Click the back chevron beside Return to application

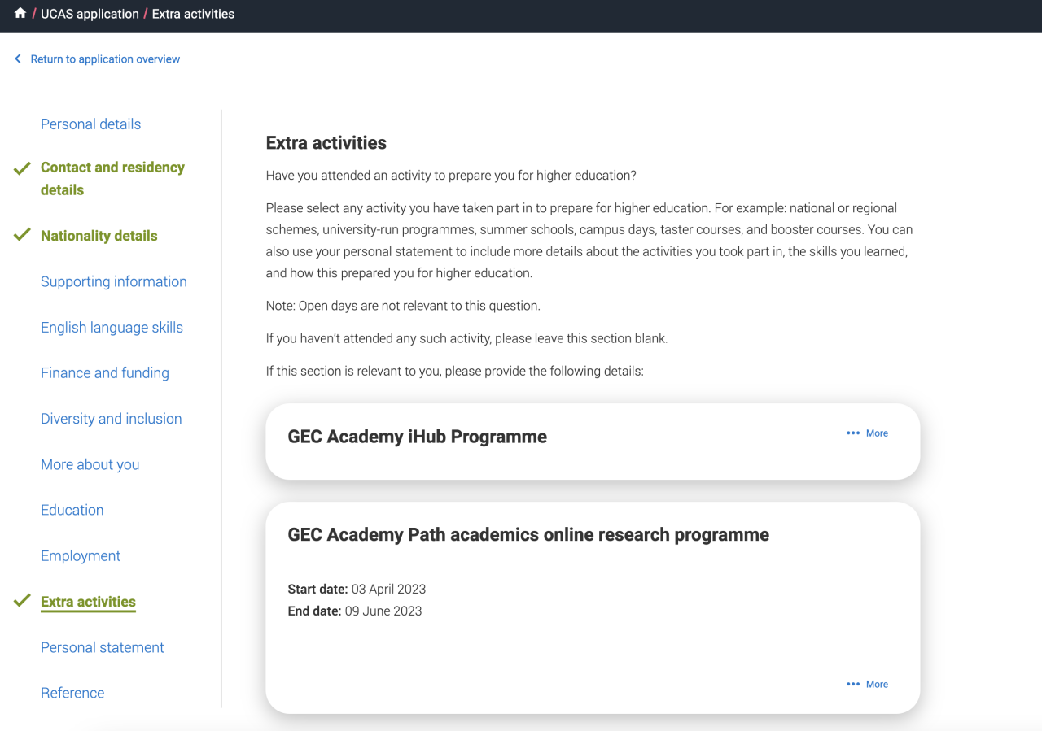pos(18,59)
